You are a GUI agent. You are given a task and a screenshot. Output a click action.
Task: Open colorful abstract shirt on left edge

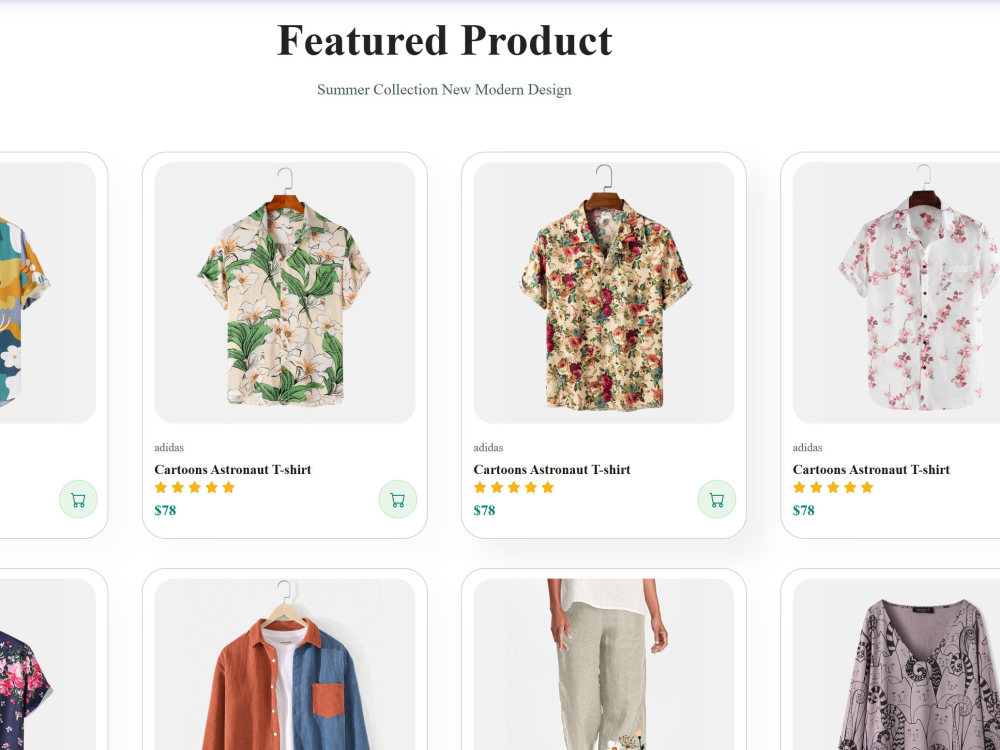click(x=48, y=293)
